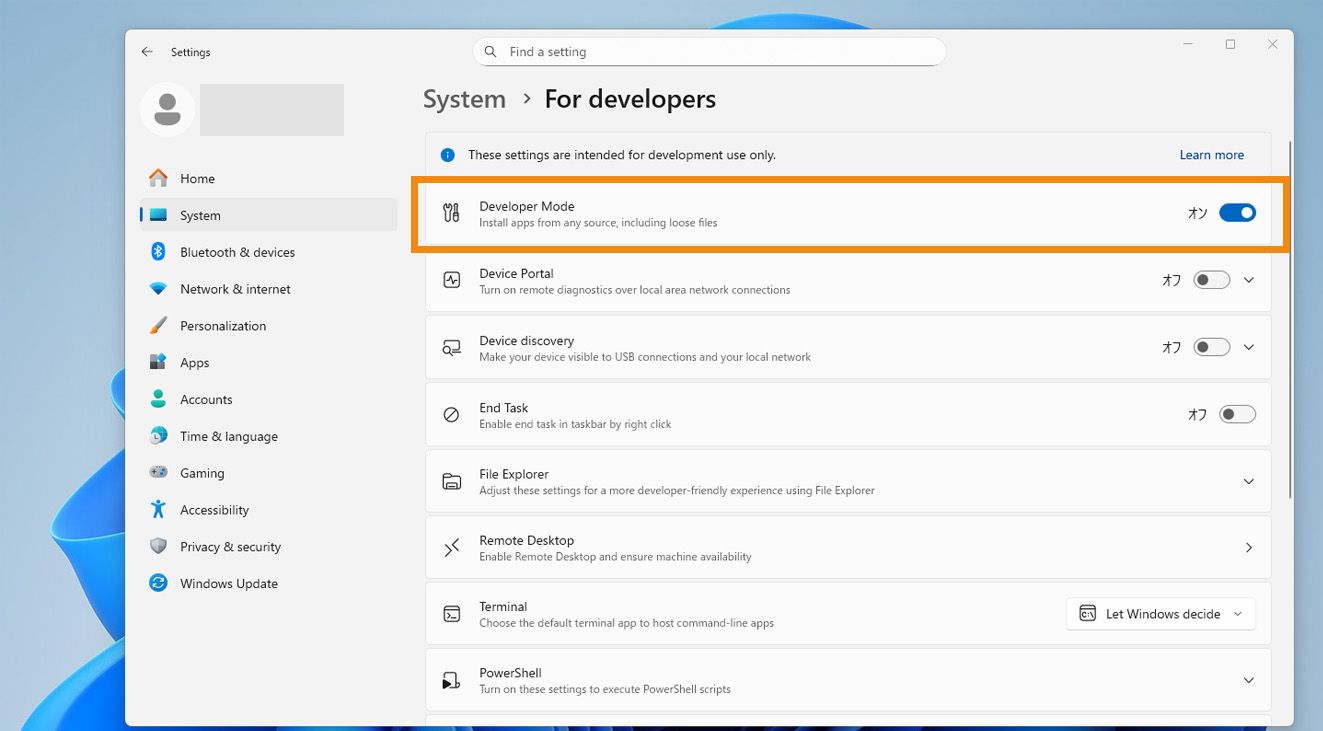Open Network & internet settings

tap(268, 289)
